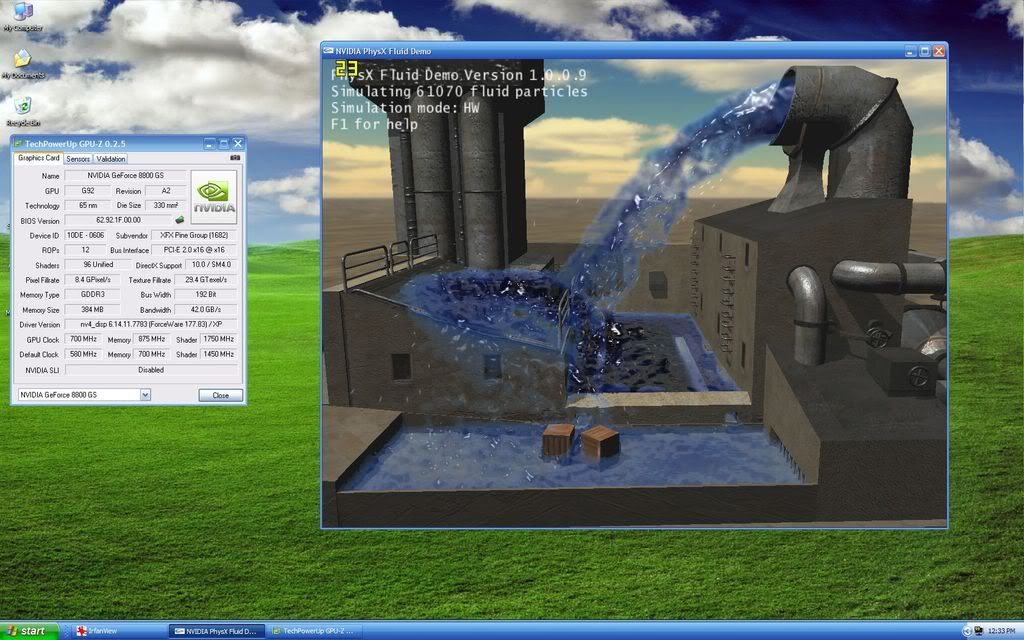1024x640 pixels.
Task: Click the Memory Size value 384 MB
Action: (x=92, y=310)
